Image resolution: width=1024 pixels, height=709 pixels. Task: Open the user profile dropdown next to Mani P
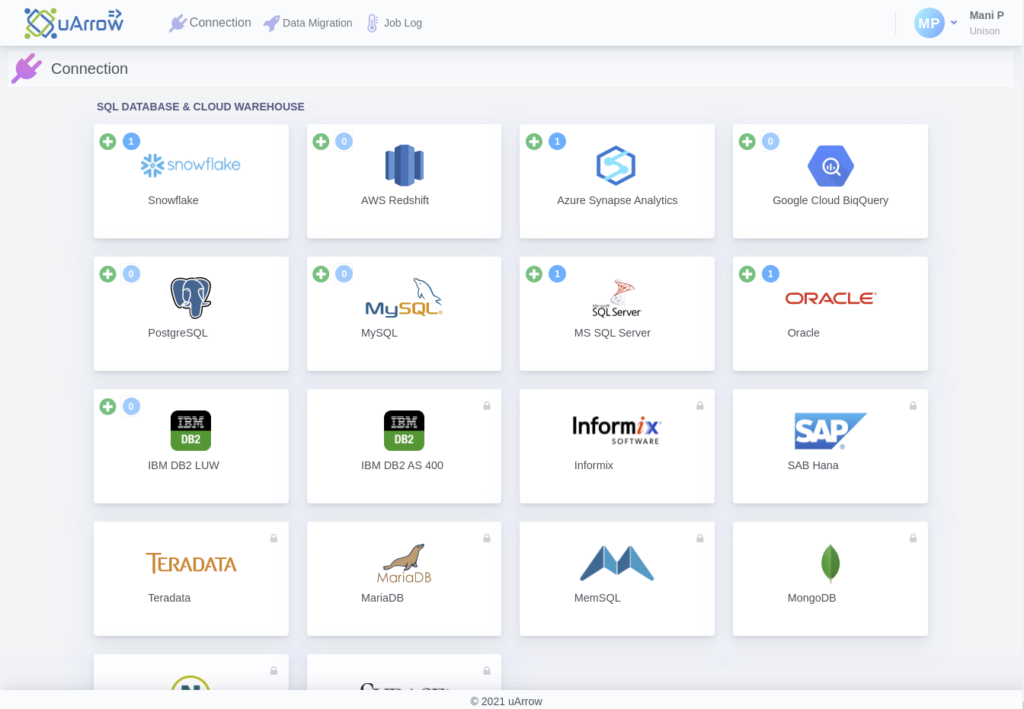click(x=953, y=22)
